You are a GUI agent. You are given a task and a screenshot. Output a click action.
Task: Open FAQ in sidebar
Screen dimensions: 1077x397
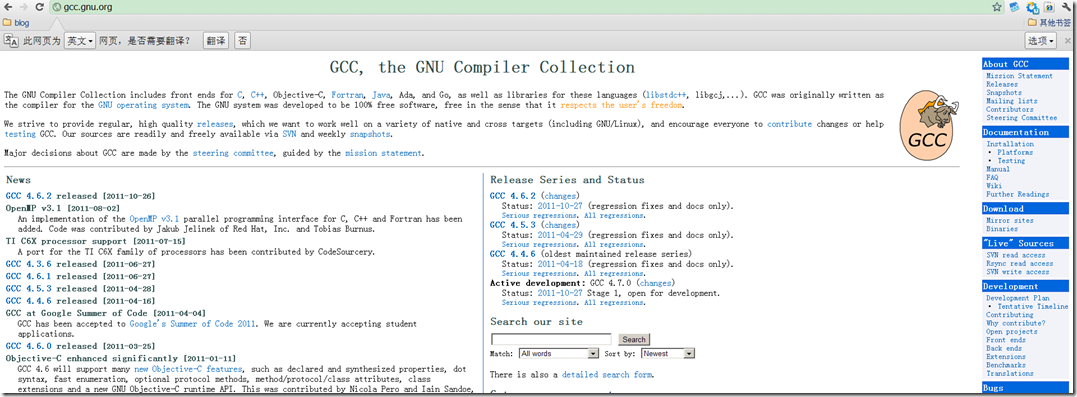point(992,177)
